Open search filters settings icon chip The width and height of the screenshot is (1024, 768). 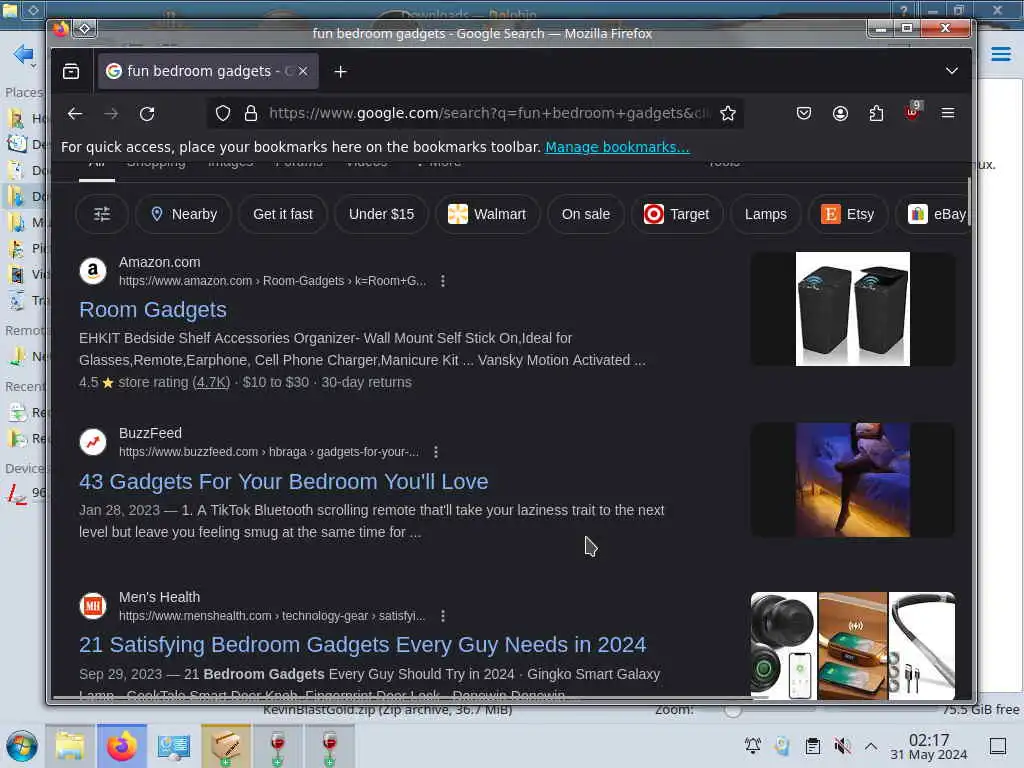[102, 214]
